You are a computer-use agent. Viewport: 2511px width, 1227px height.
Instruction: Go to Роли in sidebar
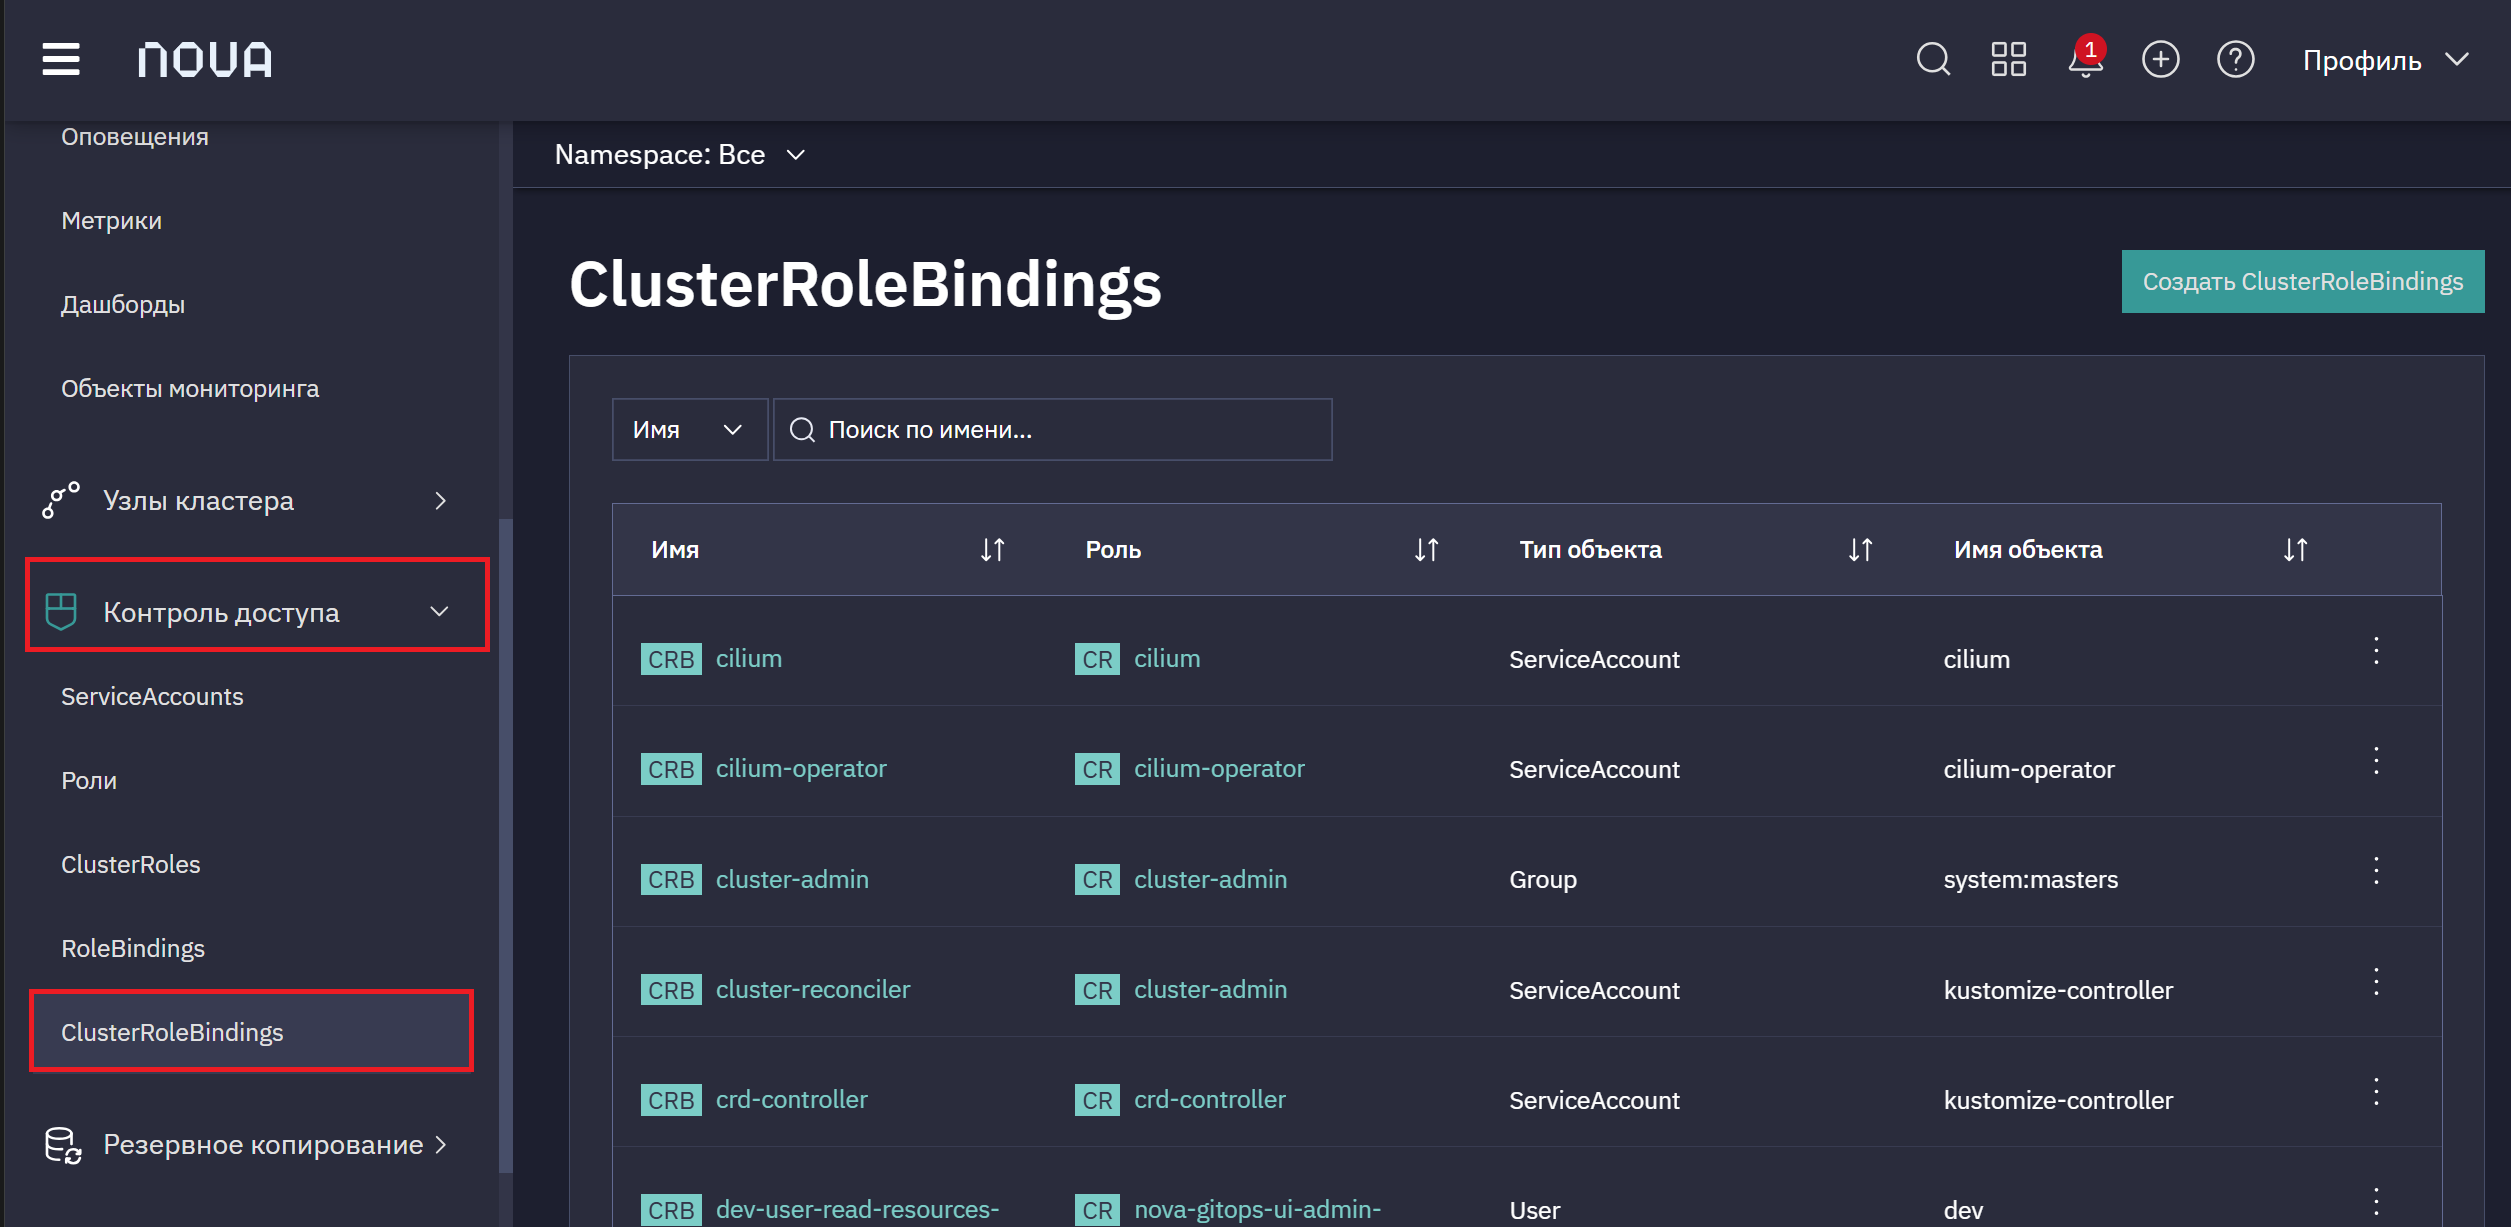(x=89, y=781)
